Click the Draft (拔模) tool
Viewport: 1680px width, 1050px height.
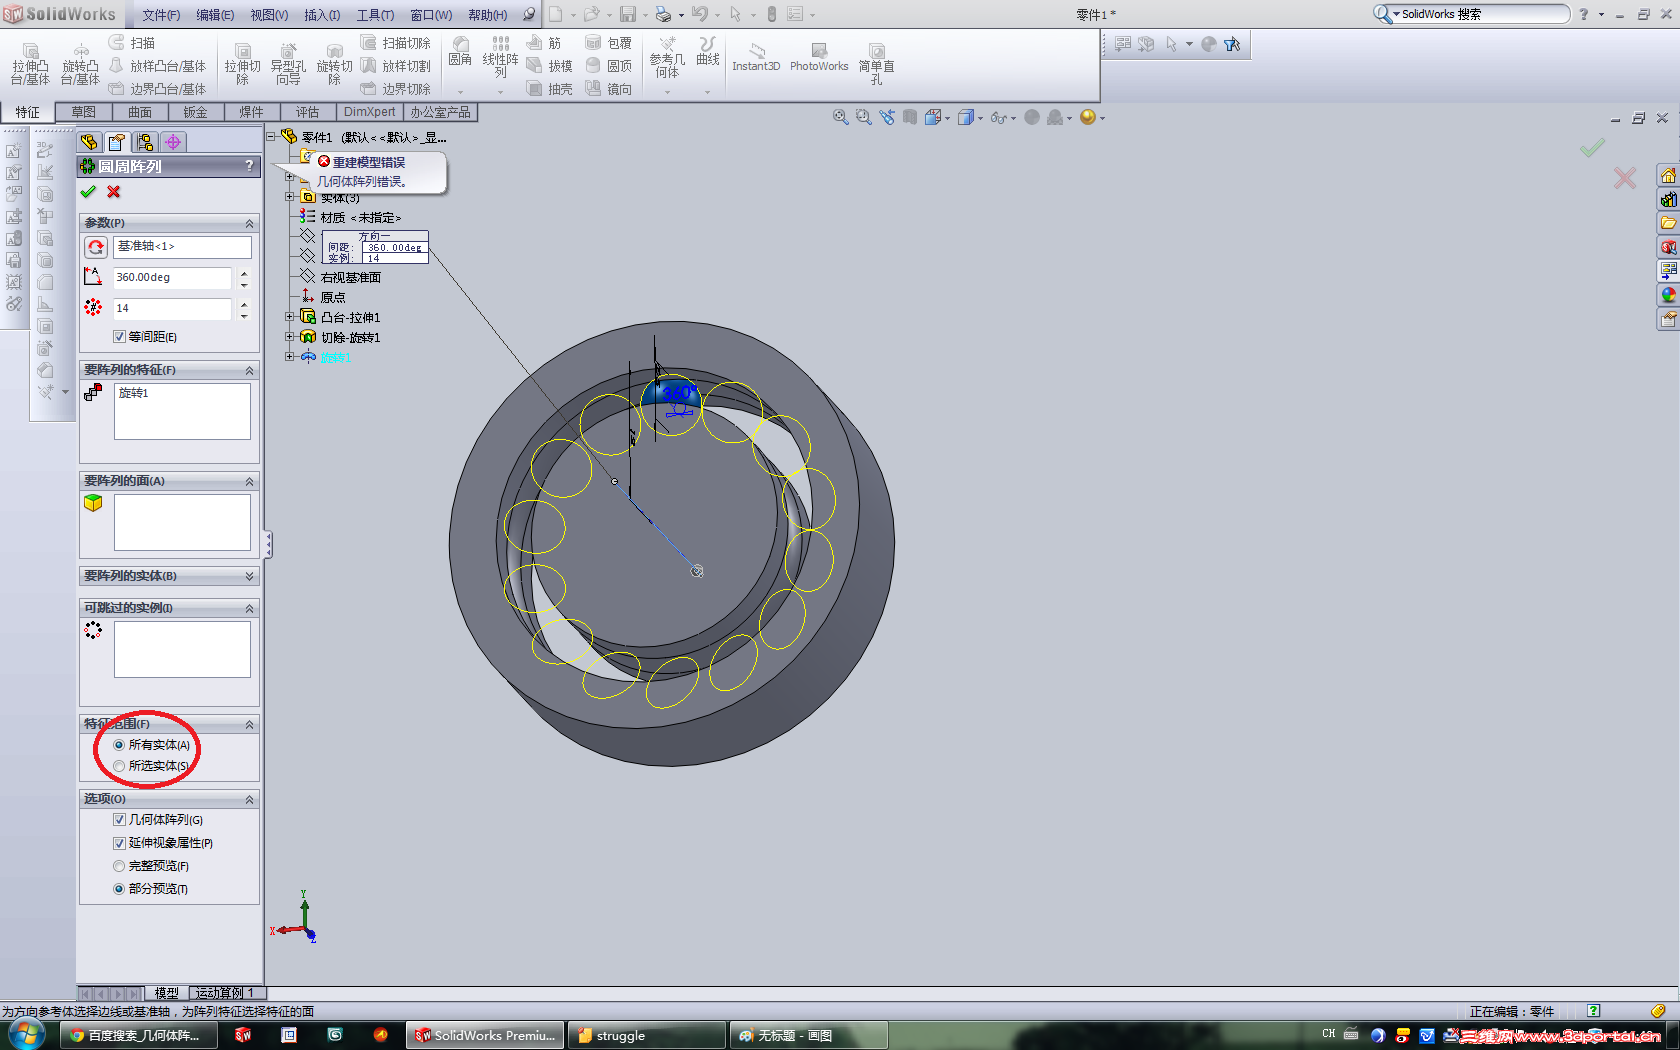pyautogui.click(x=549, y=66)
